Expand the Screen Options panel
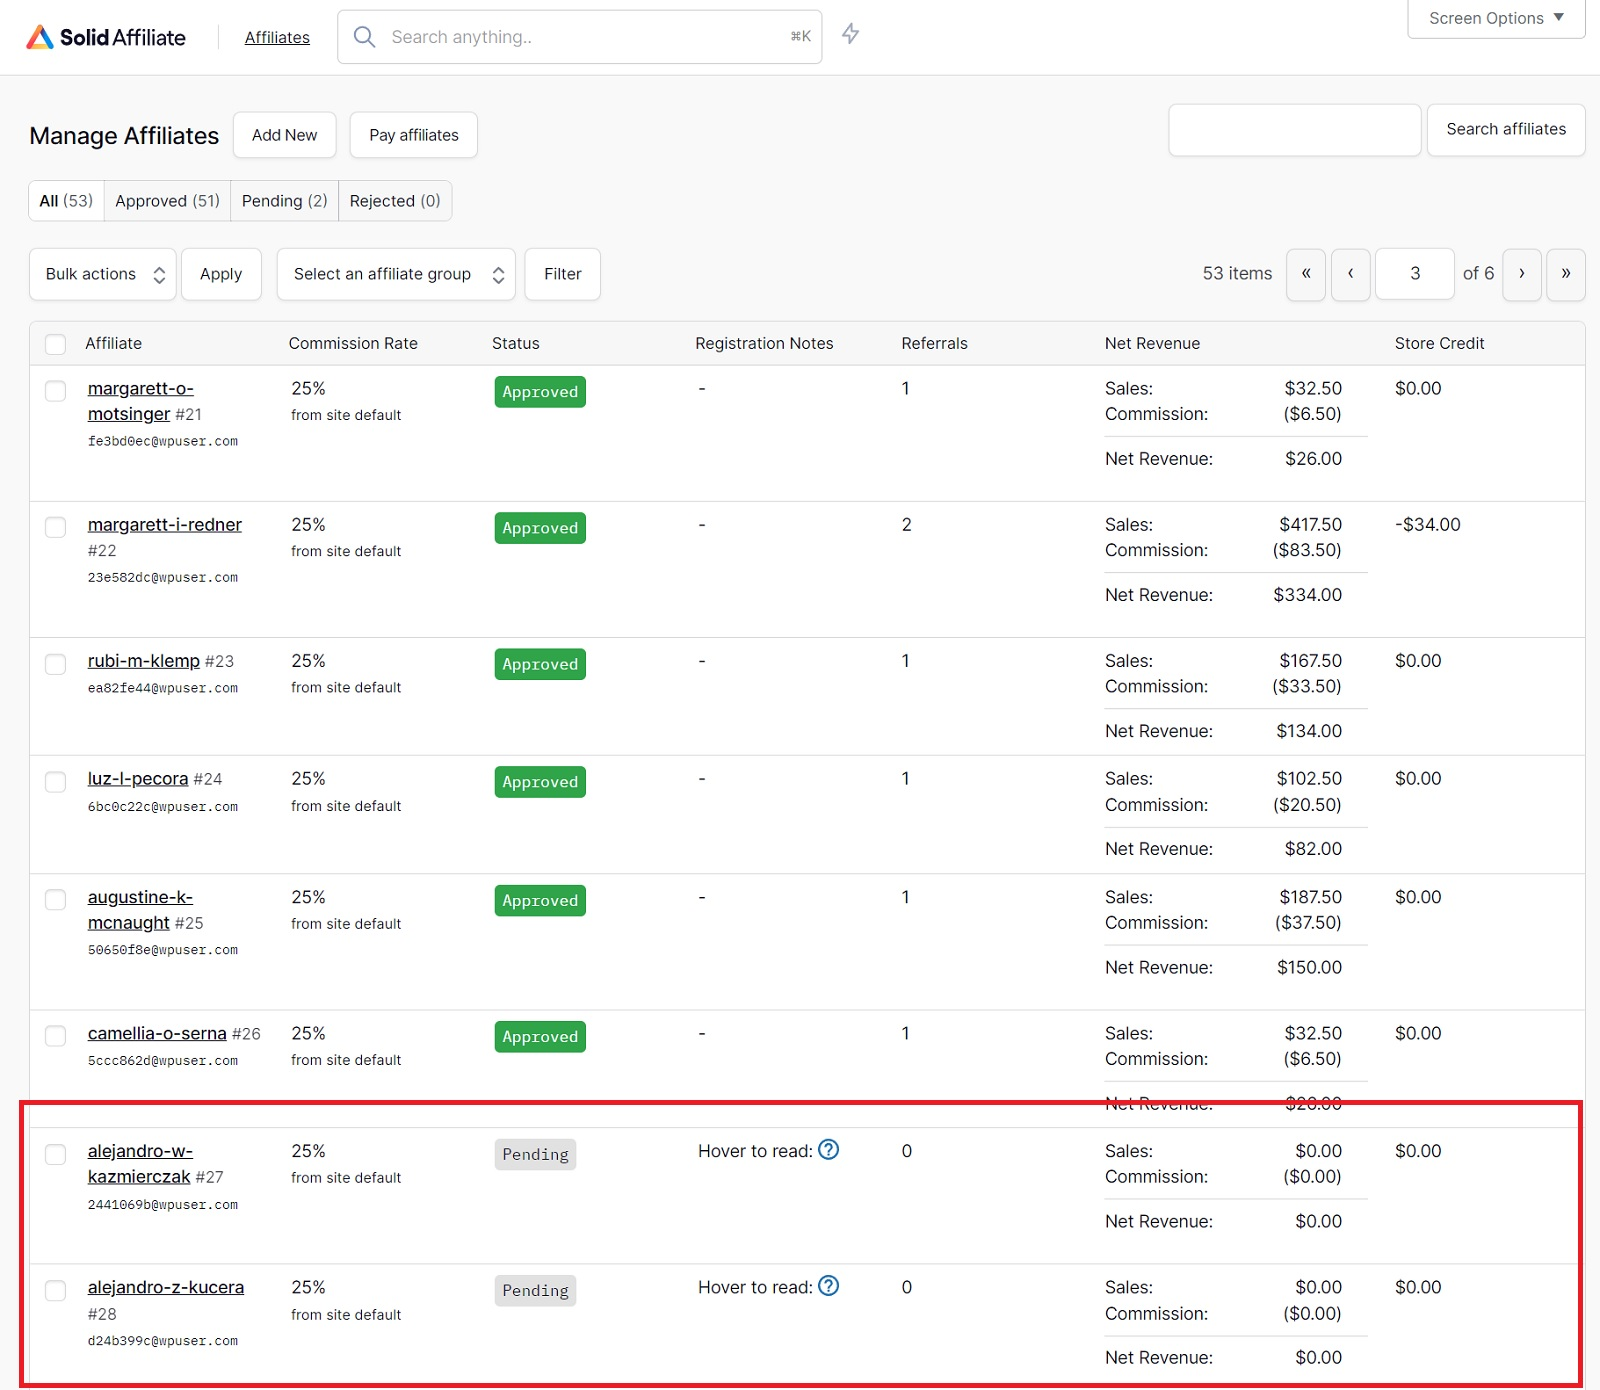 [x=1495, y=18]
